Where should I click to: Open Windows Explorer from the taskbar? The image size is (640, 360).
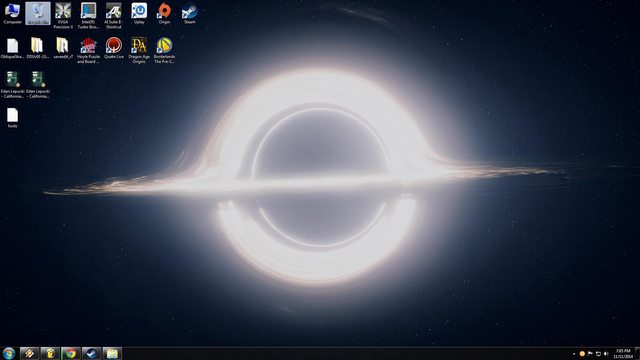(x=112, y=353)
